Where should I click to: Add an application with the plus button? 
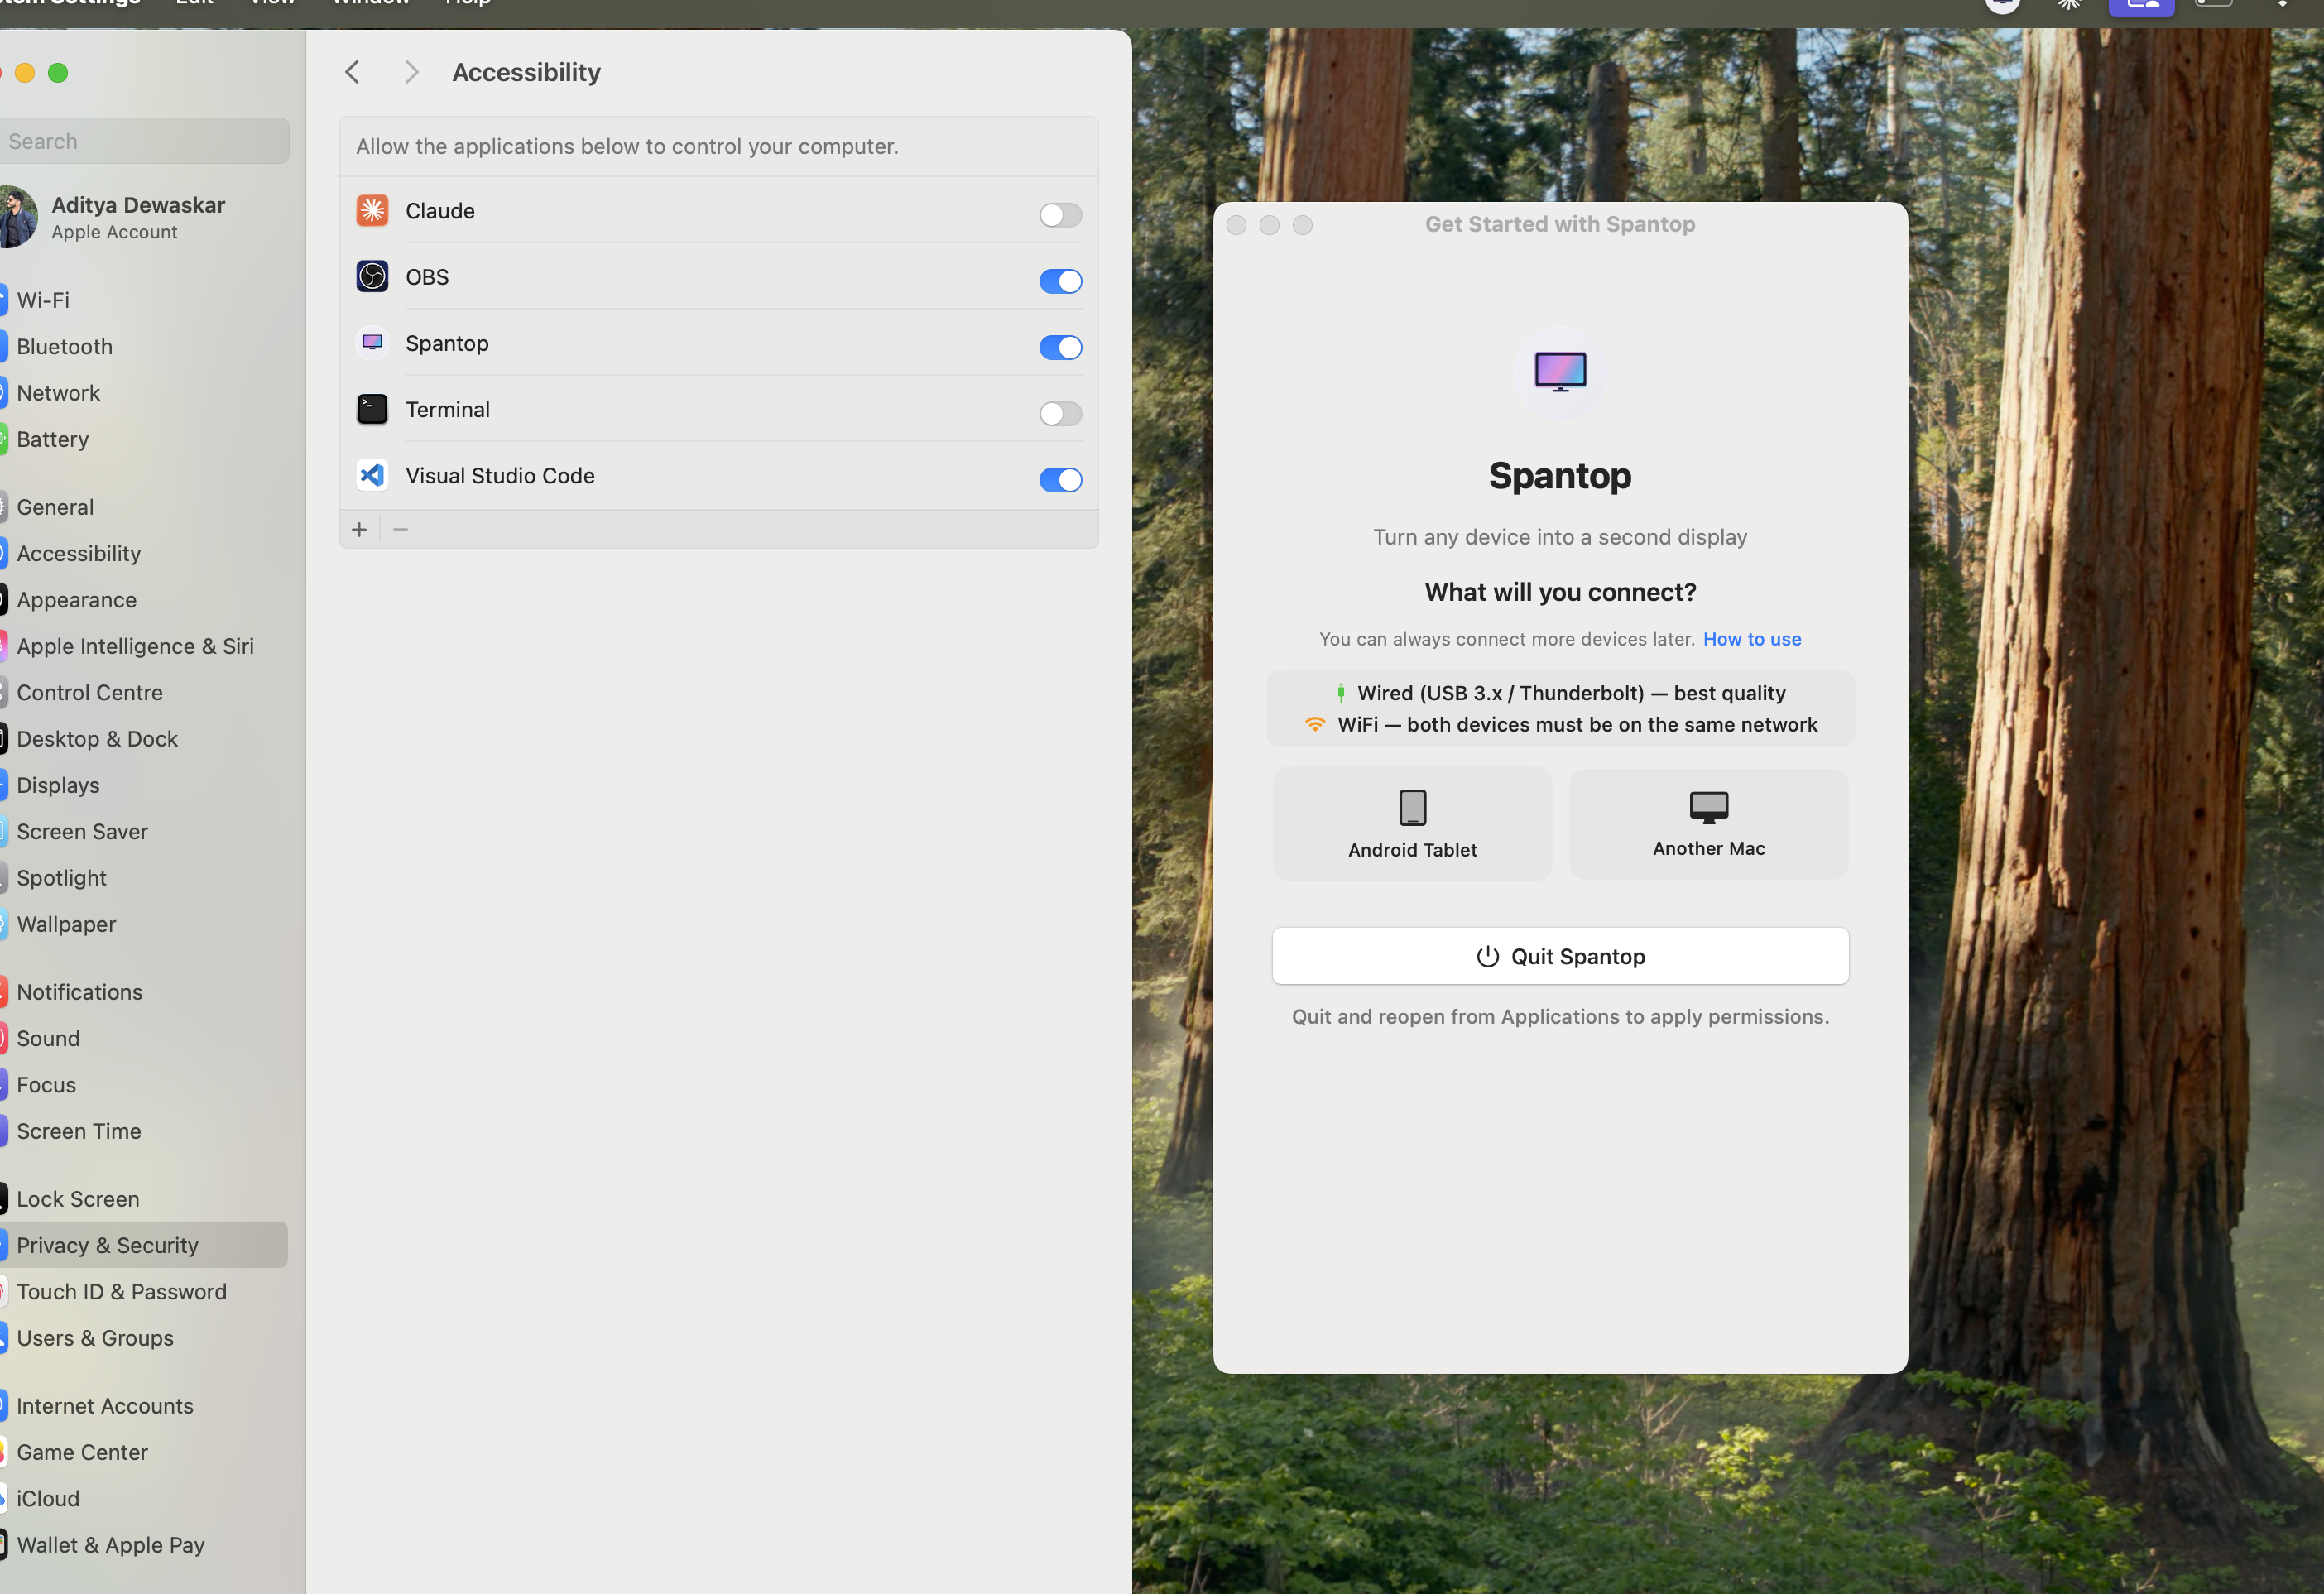tap(359, 529)
